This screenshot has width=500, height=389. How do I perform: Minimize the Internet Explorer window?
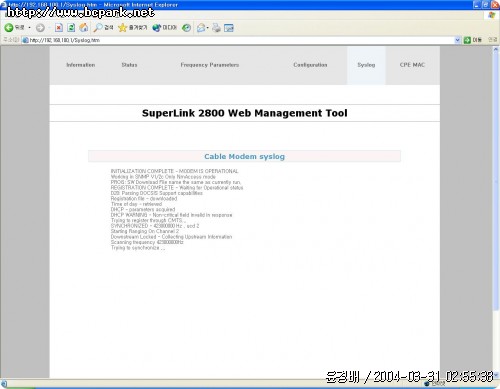[477, 5]
